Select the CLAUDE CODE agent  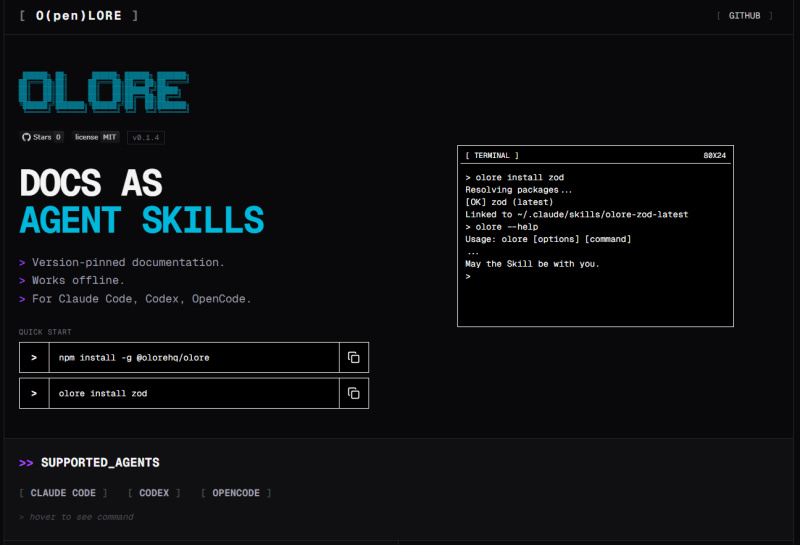click(63, 493)
